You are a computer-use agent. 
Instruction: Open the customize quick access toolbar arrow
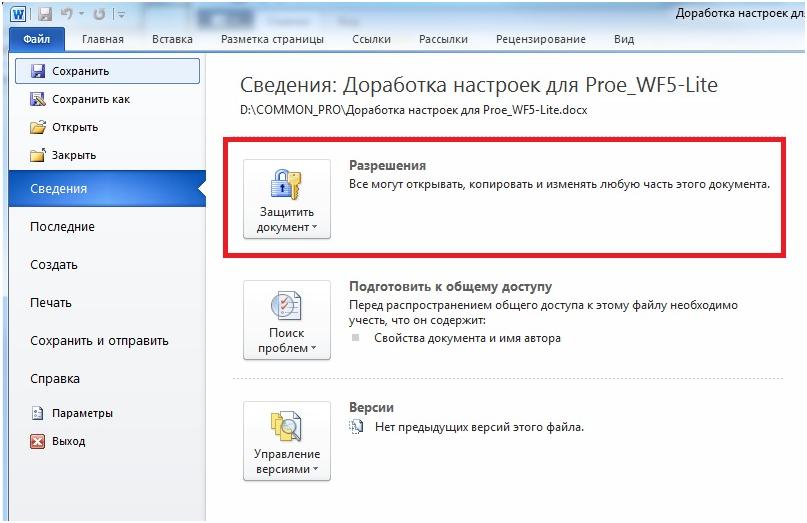point(121,14)
